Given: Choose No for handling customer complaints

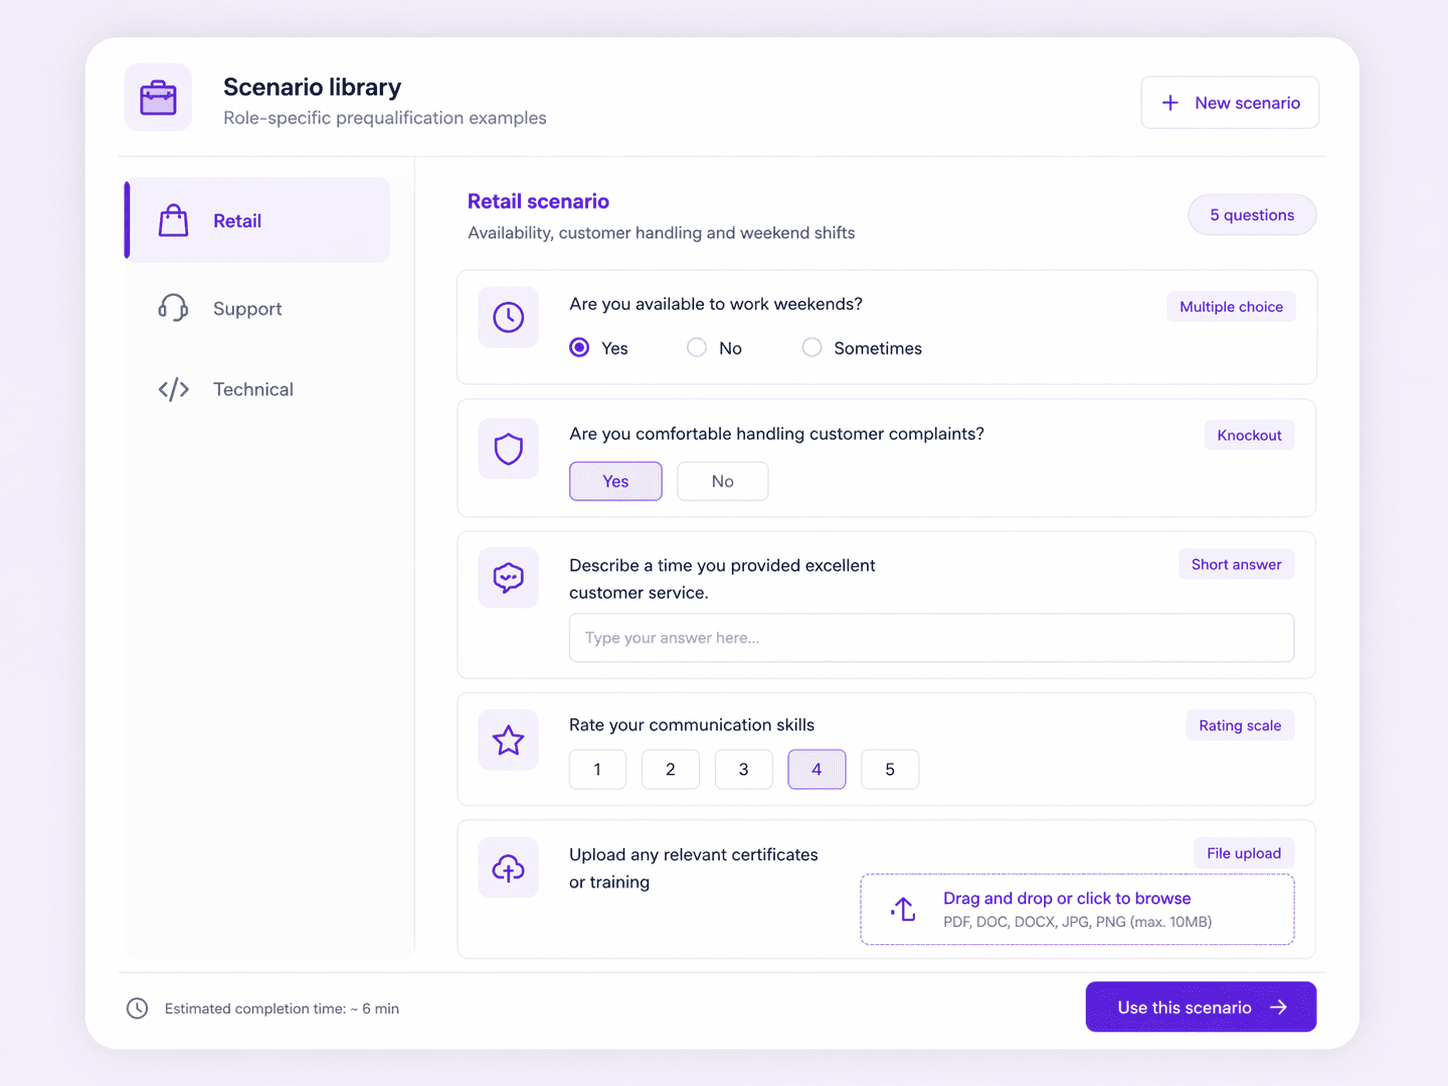Looking at the screenshot, I should (722, 481).
